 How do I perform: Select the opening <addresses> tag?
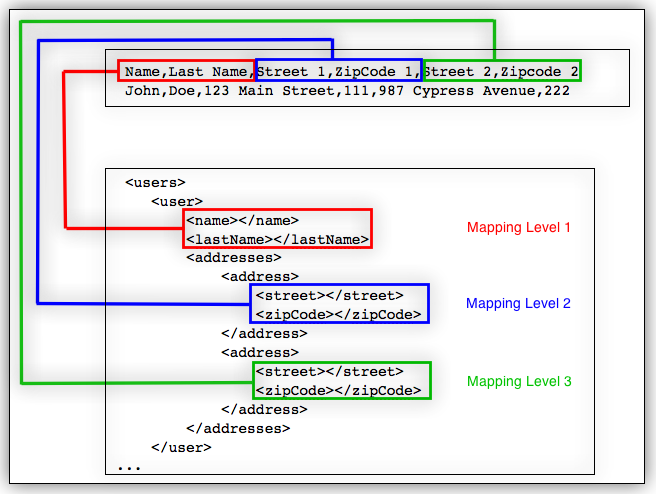tap(233, 258)
